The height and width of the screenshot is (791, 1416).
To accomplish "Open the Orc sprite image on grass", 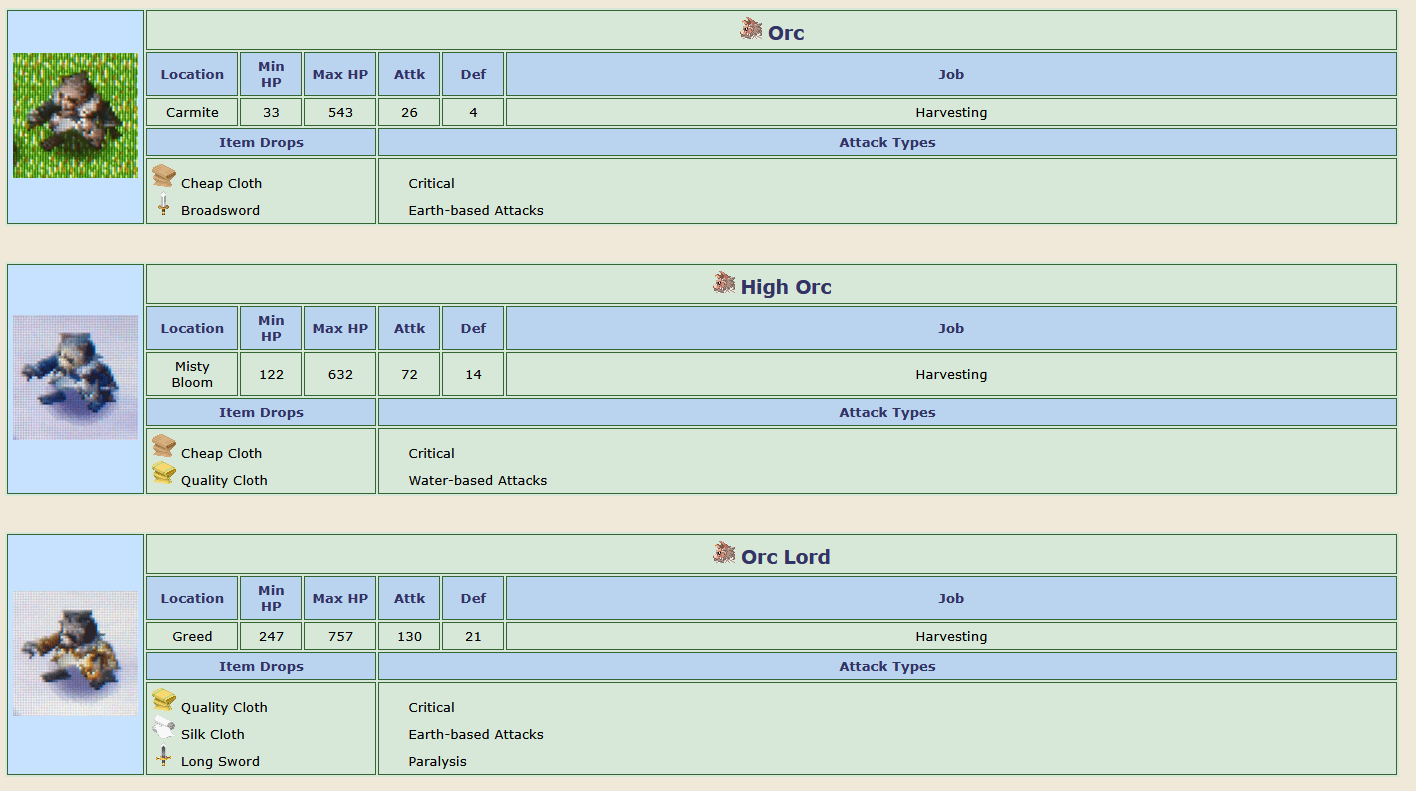I will pyautogui.click(x=76, y=116).
